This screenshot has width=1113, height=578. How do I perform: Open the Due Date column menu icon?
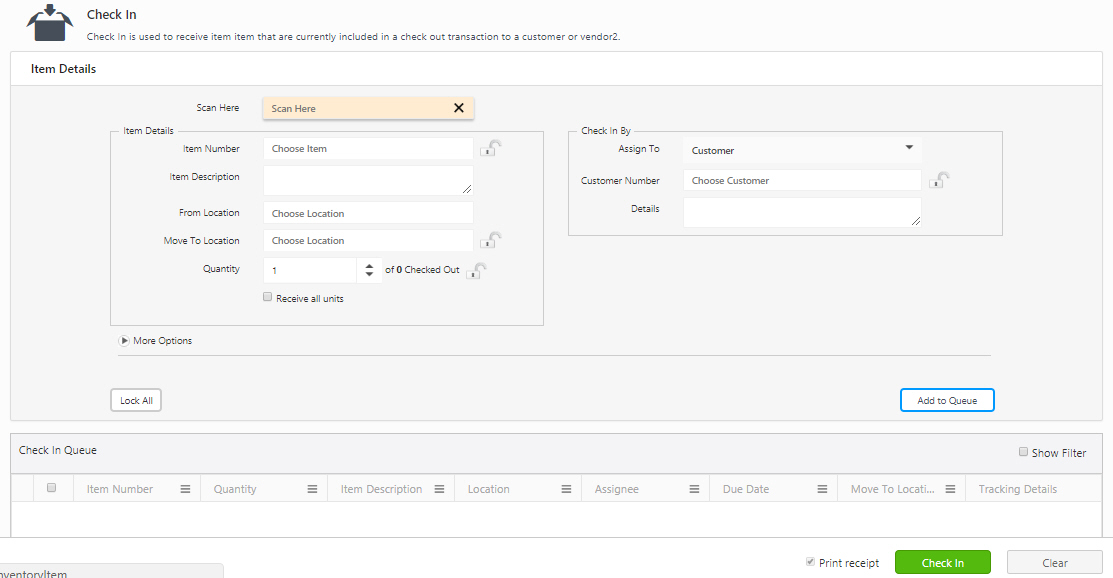(x=822, y=489)
